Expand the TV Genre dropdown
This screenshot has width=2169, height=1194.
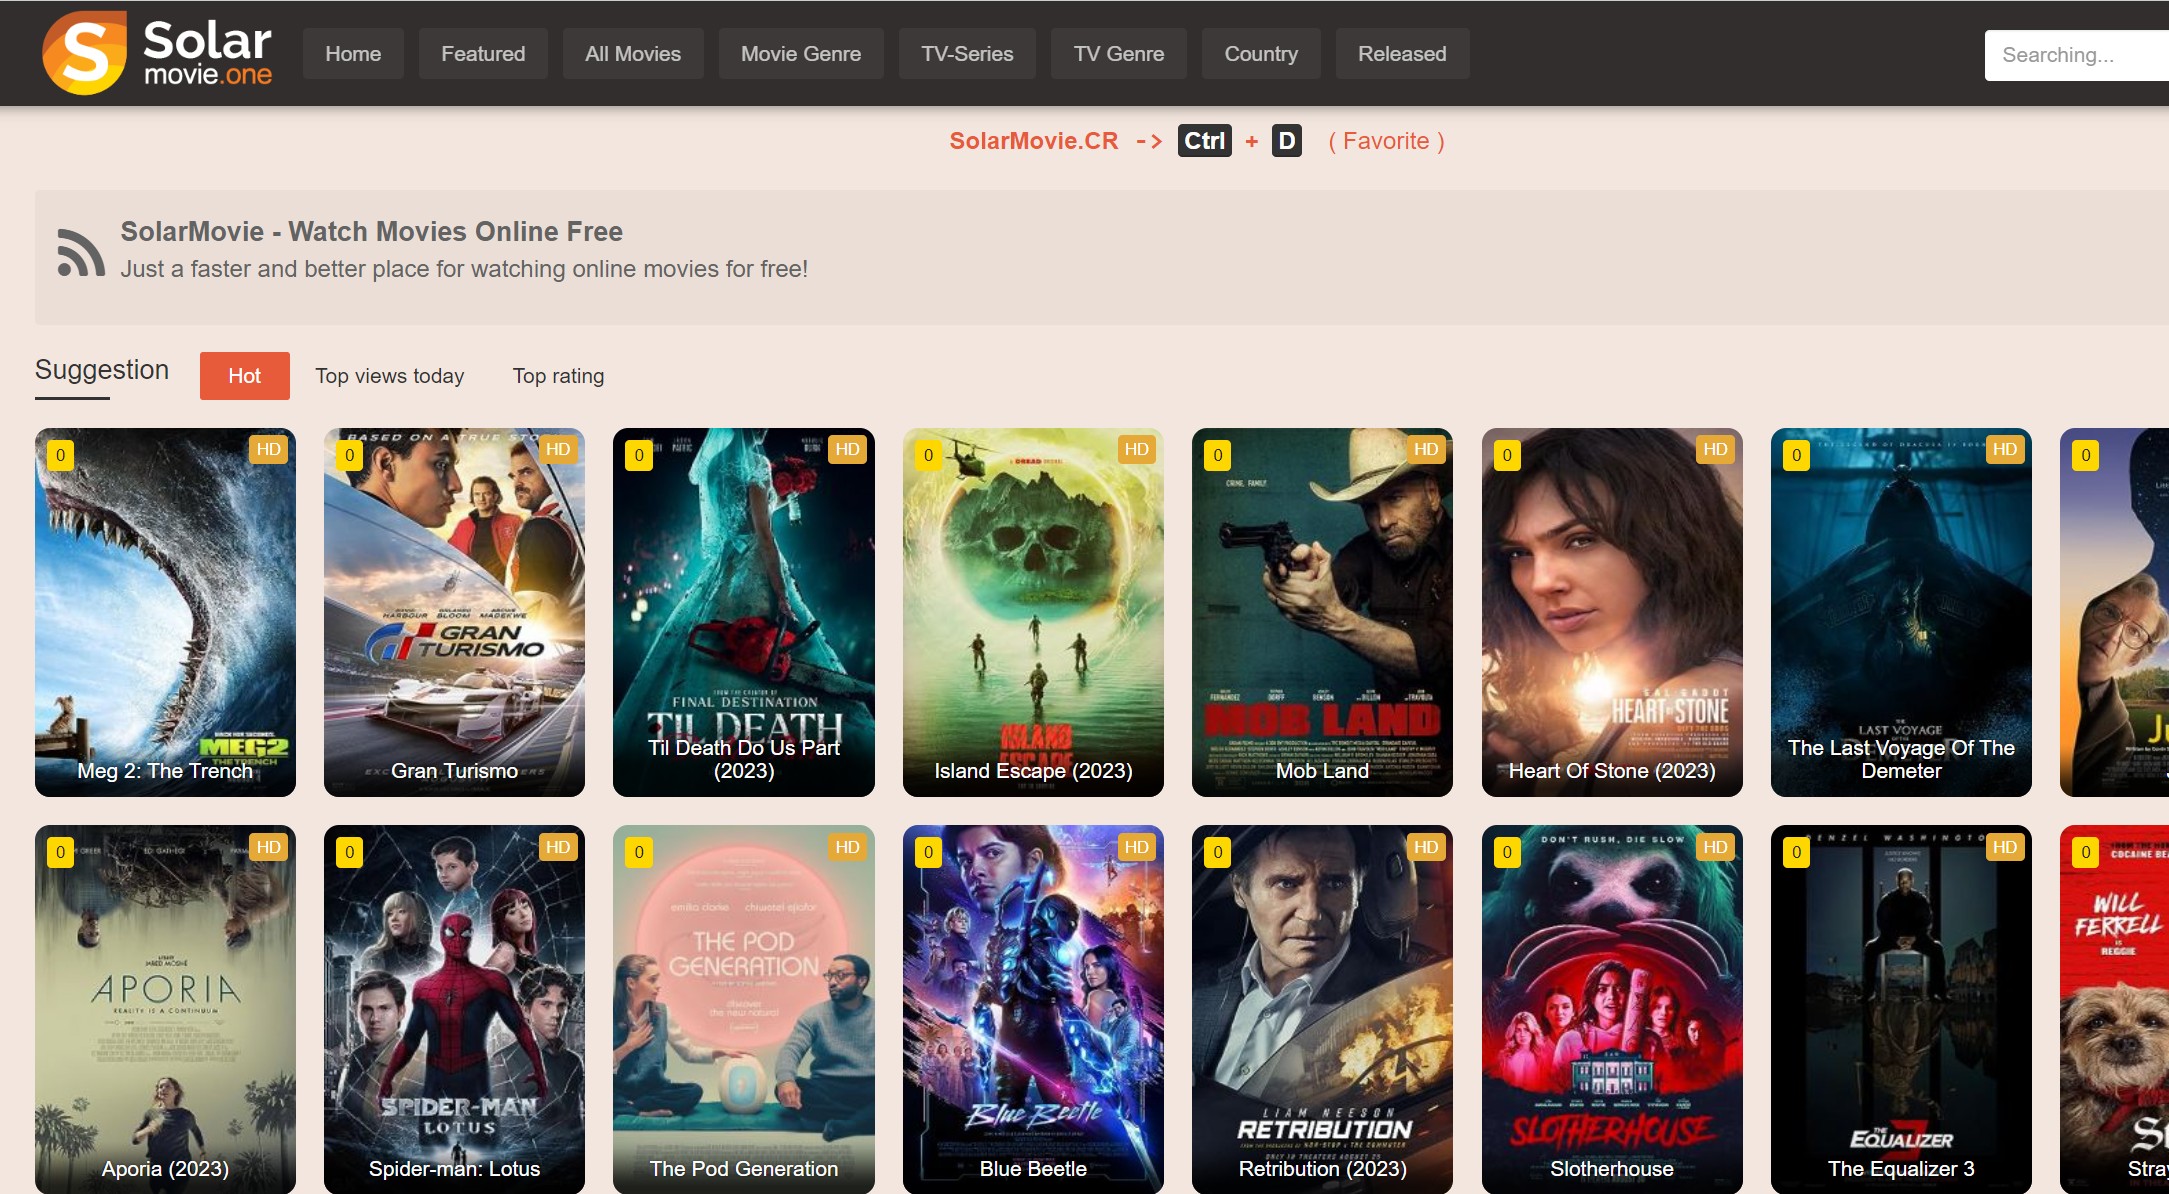[x=1119, y=54]
